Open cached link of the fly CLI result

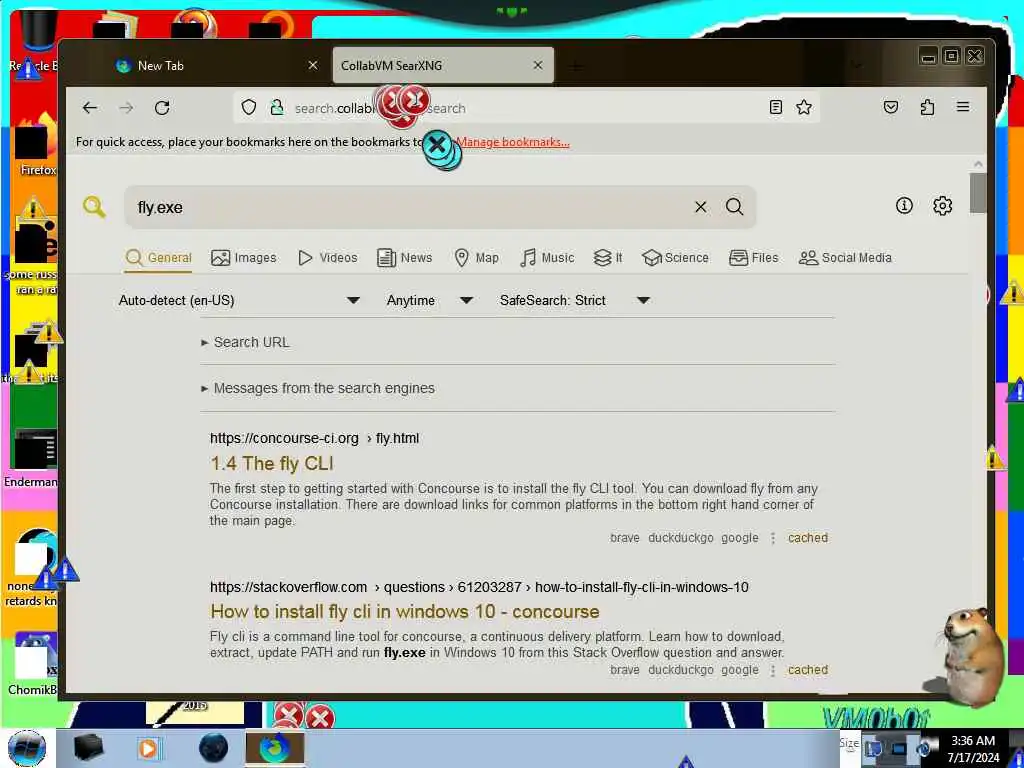pos(808,537)
